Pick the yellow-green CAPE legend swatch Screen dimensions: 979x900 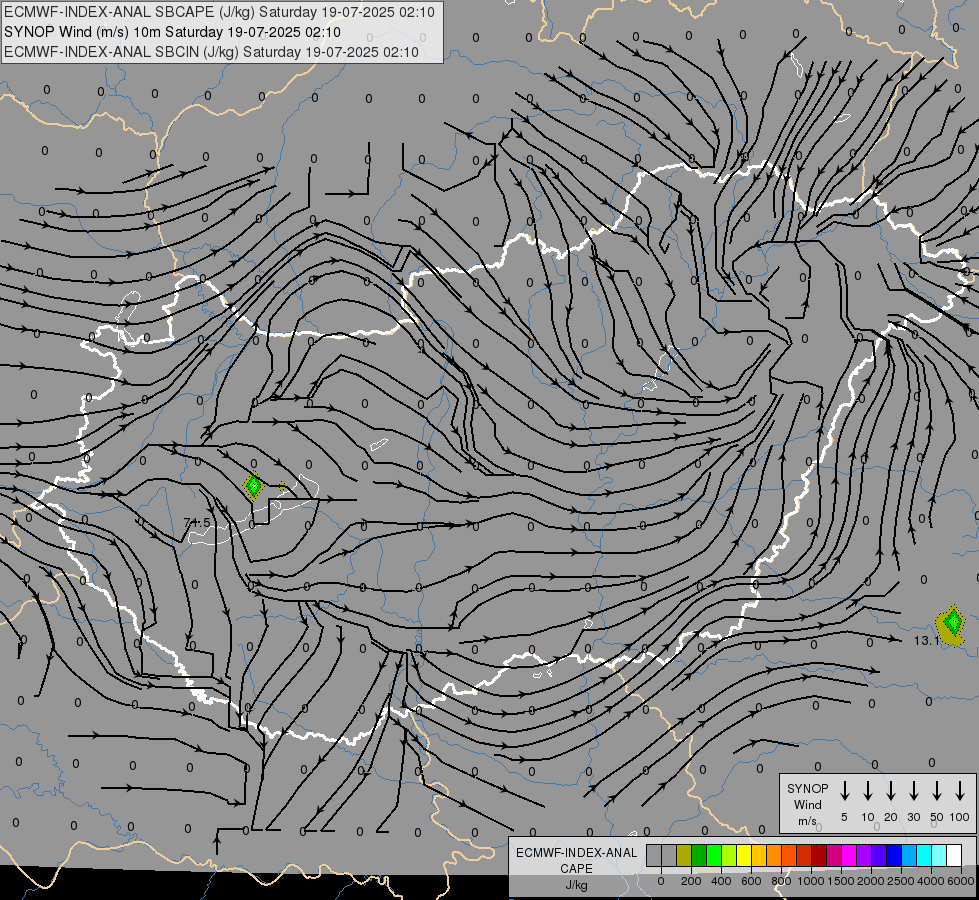coord(729,856)
